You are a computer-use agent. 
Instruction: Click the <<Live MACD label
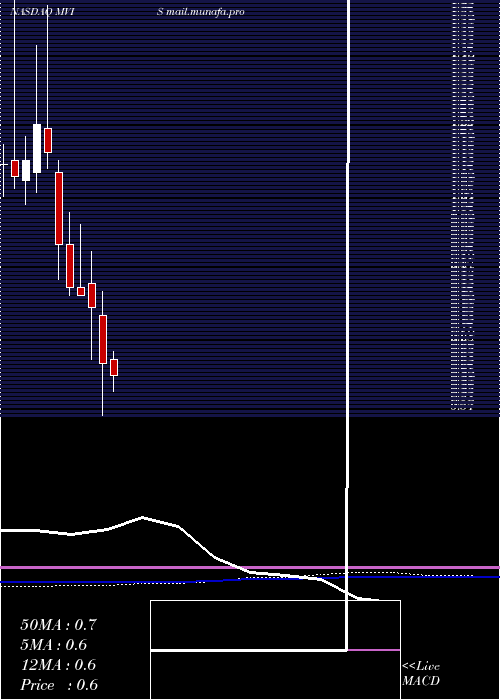click(421, 674)
